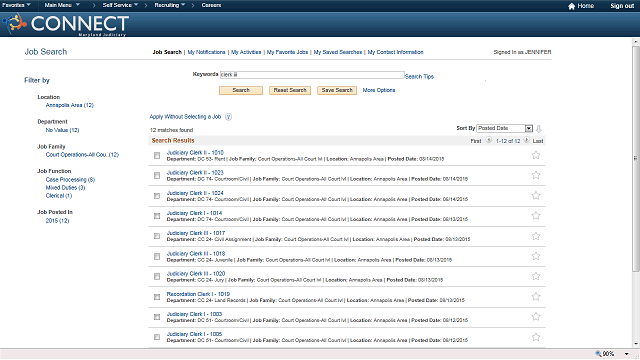Favorite Judiciary Clerk II - 1024 star

click(536, 196)
